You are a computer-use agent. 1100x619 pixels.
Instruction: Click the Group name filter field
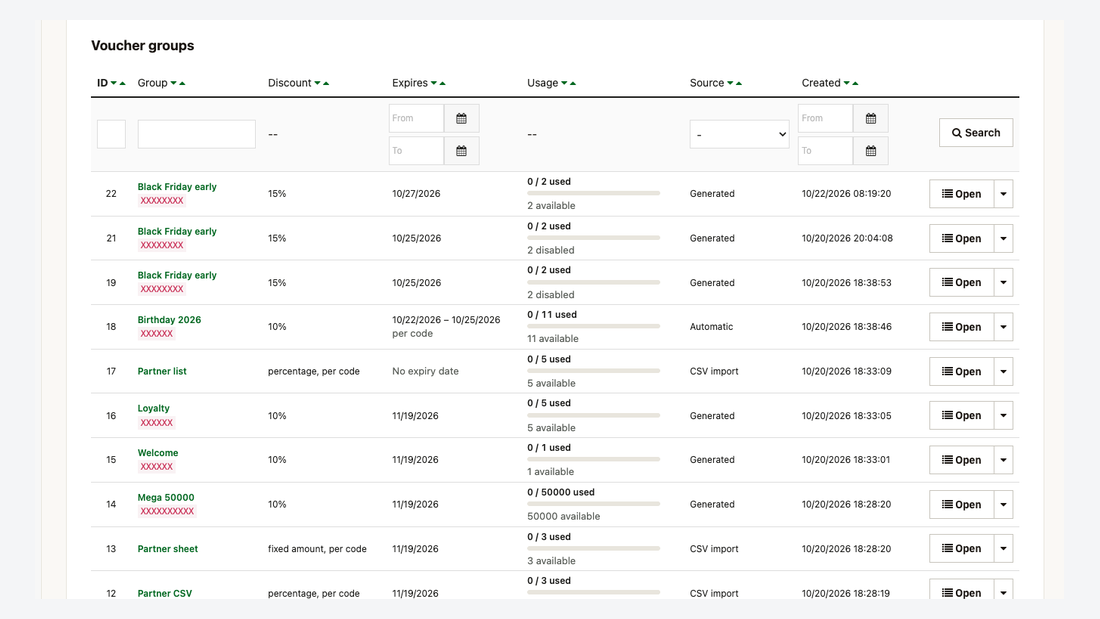coord(196,134)
